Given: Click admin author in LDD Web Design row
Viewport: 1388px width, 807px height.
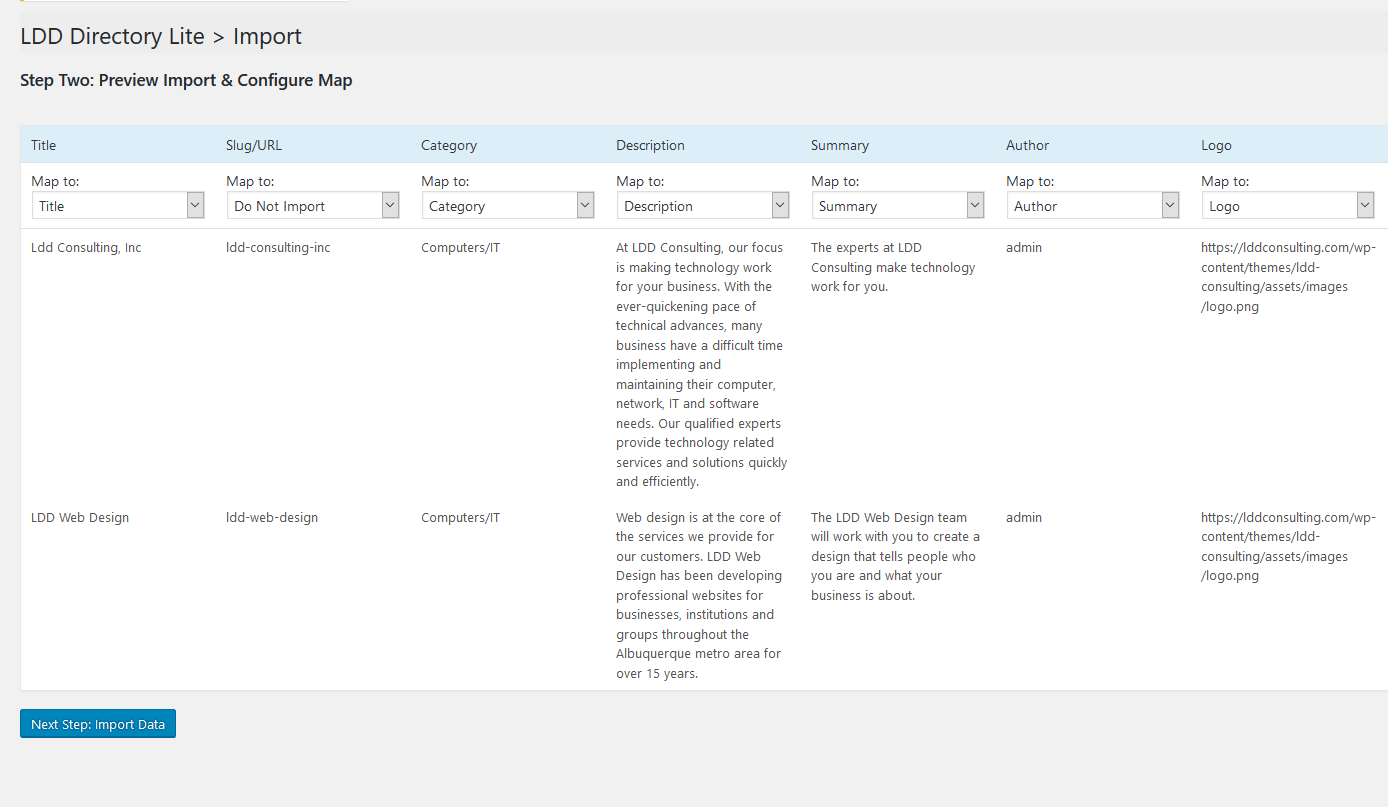Looking at the screenshot, I should pos(1024,517).
